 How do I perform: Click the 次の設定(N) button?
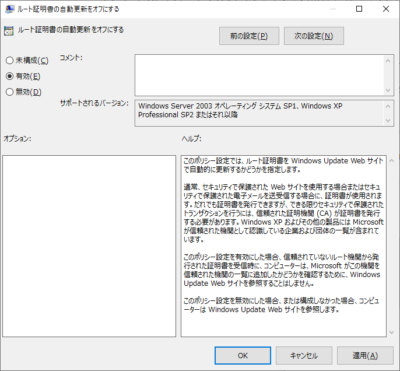pyautogui.click(x=314, y=36)
